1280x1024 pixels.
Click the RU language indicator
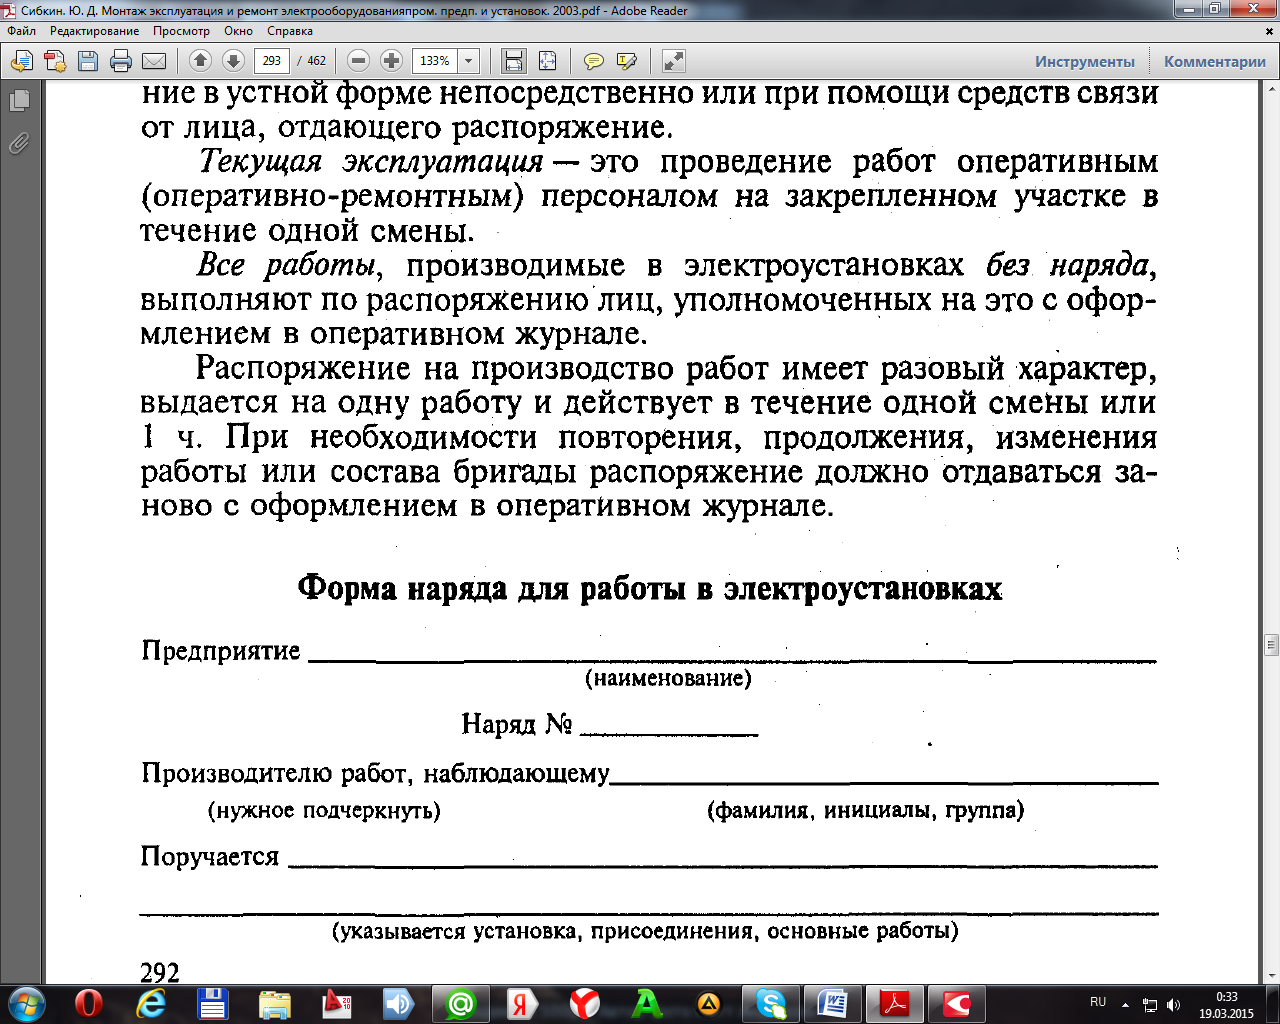1098,1002
